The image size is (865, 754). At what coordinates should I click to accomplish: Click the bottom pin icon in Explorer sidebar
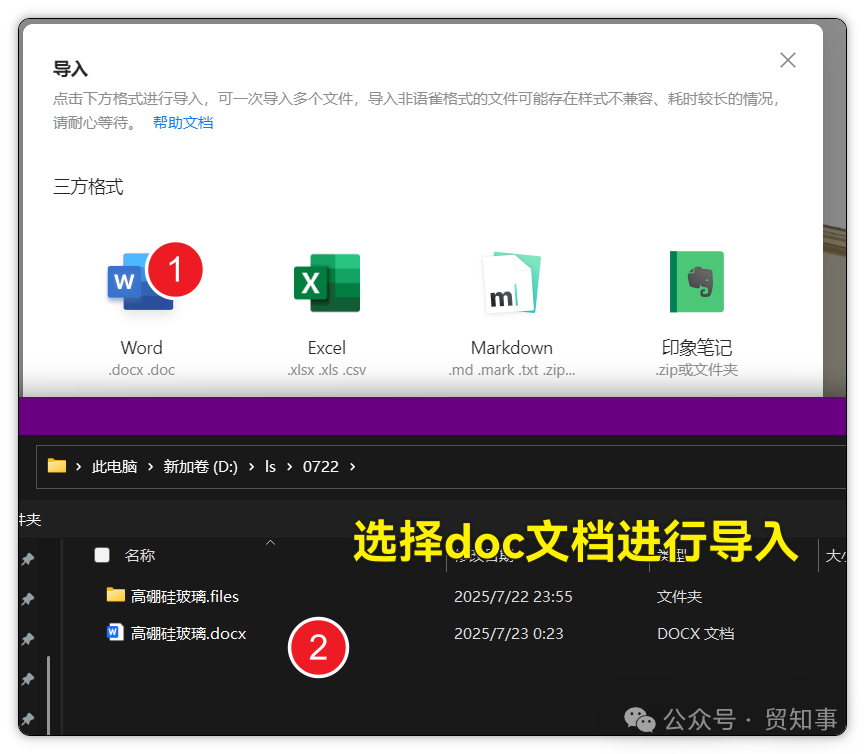(28, 719)
